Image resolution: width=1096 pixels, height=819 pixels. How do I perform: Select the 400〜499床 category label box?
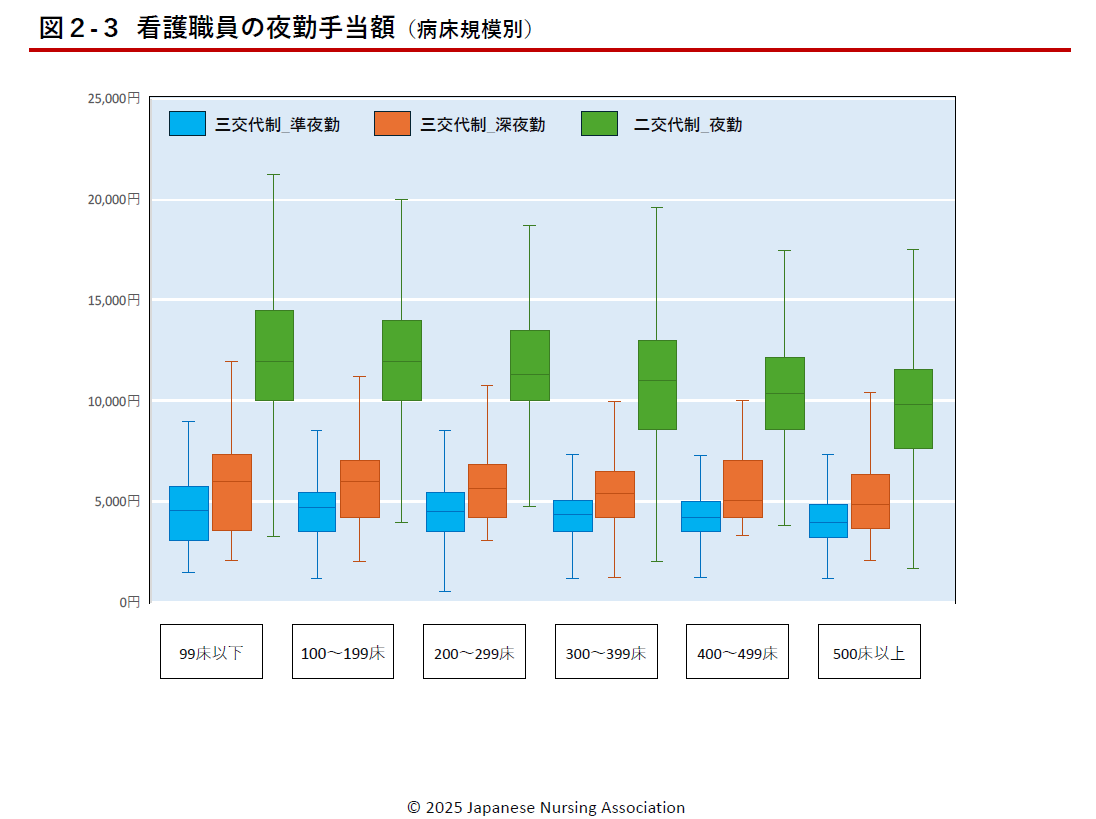pyautogui.click(x=737, y=652)
